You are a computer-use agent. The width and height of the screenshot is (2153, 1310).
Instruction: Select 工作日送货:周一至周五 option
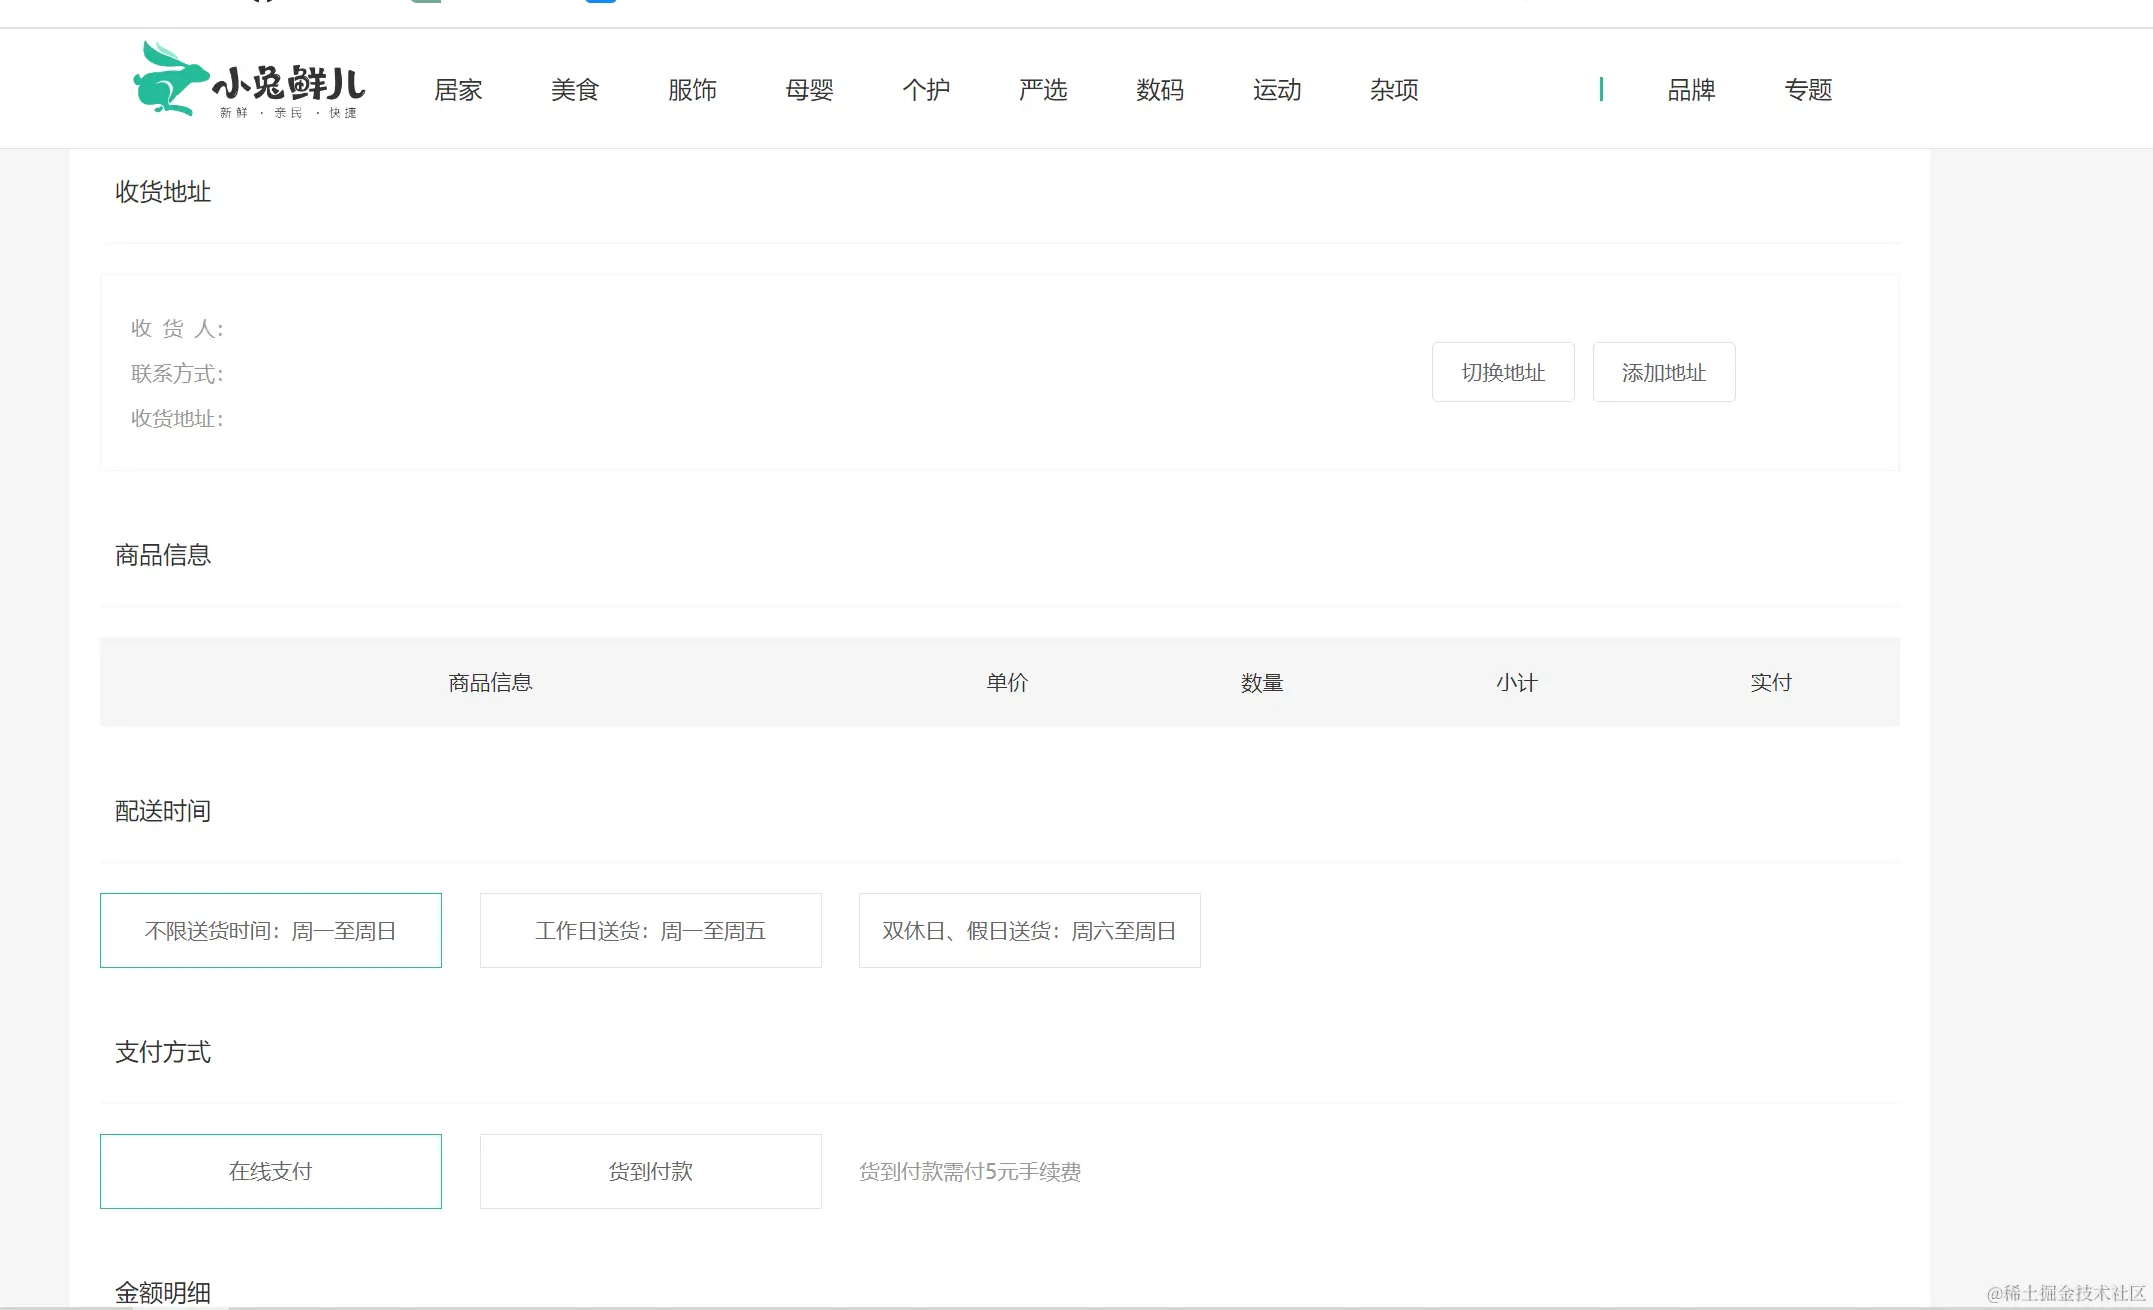[x=651, y=930]
